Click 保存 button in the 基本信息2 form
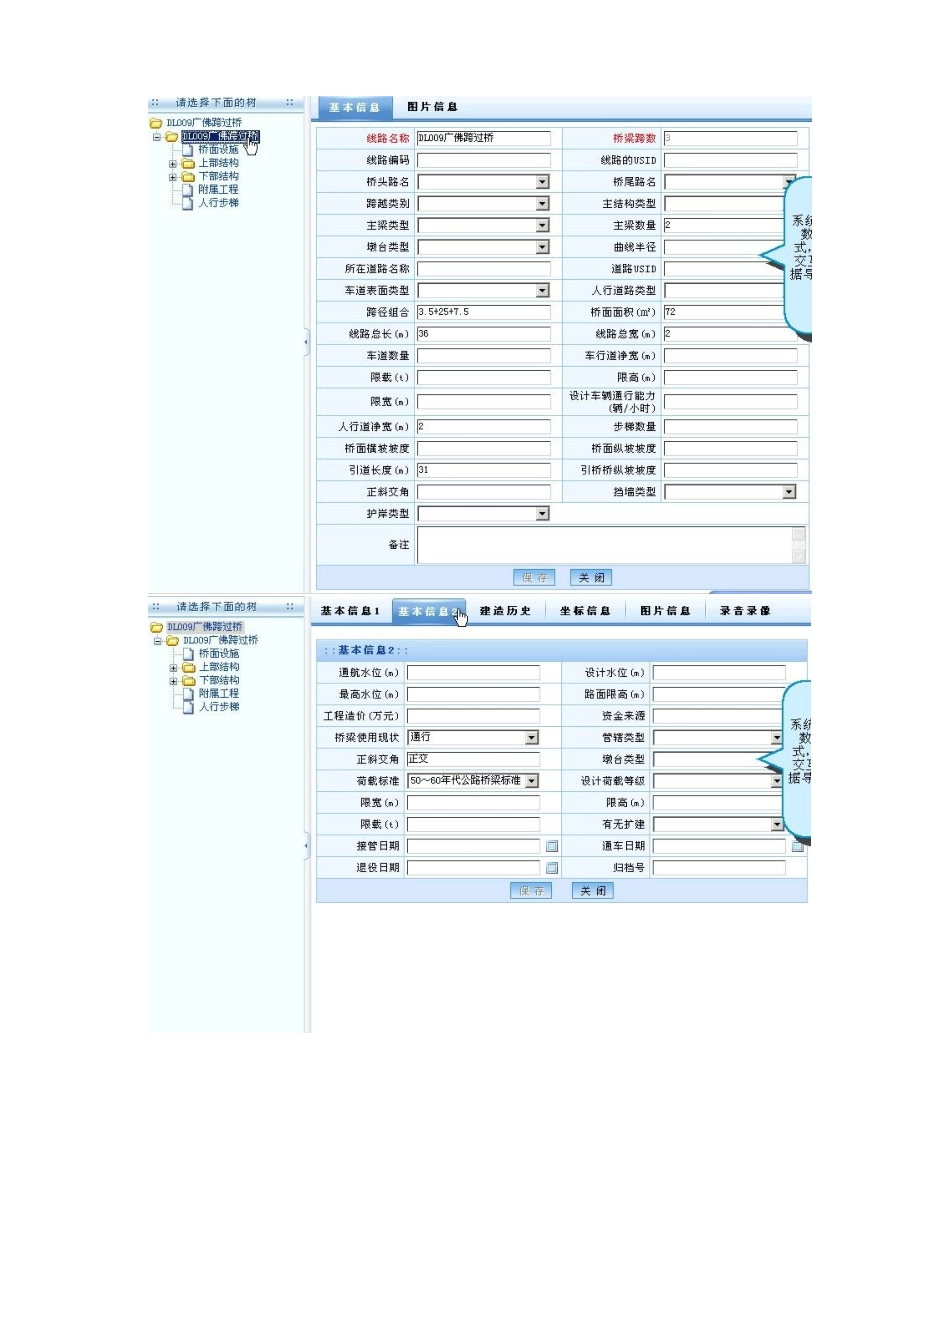Image resolution: width=950 pixels, height=1344 pixels. (x=531, y=891)
